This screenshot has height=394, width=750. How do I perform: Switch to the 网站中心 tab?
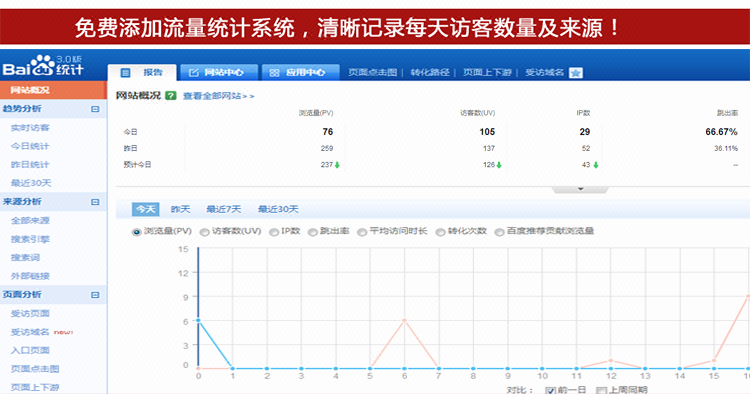point(219,73)
